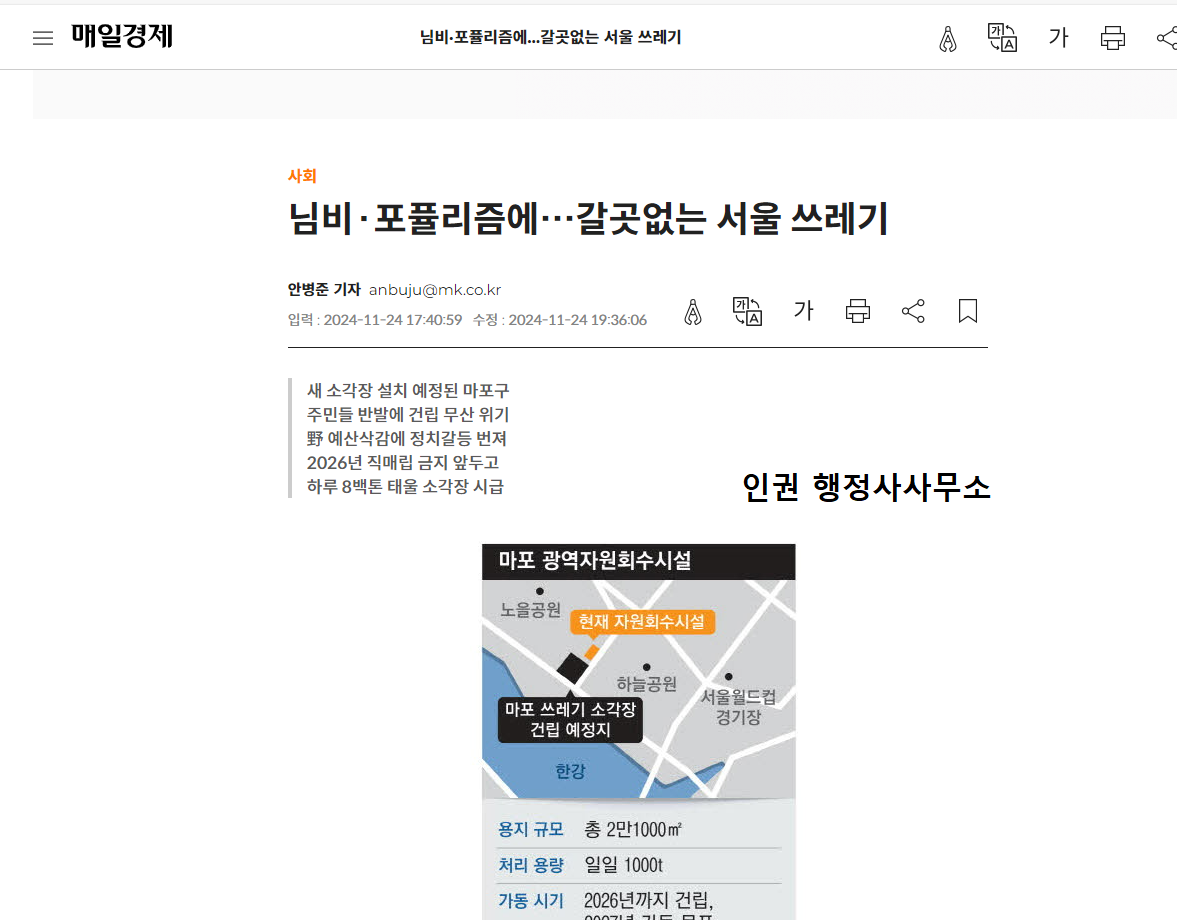Click input timestamp 2024-11-24 17:40:59
The width and height of the screenshot is (1177, 920).
click(x=393, y=320)
